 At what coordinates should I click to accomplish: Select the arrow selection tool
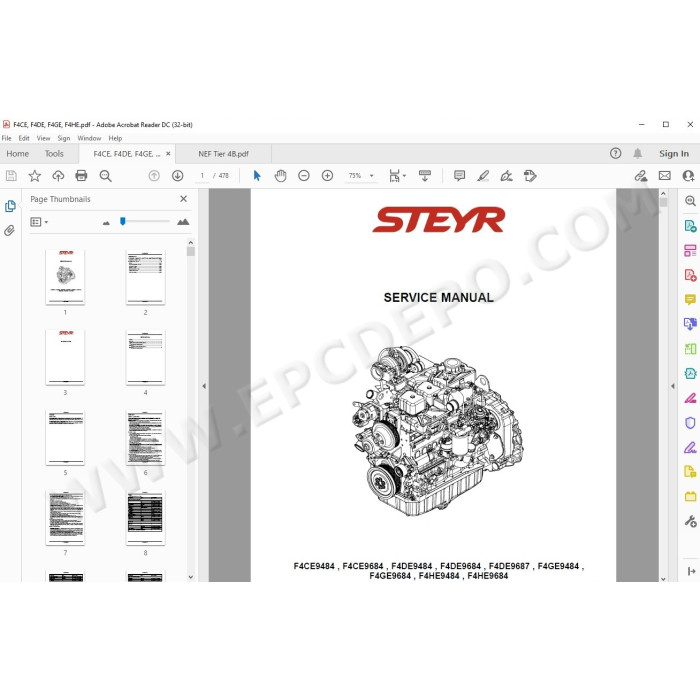257,176
